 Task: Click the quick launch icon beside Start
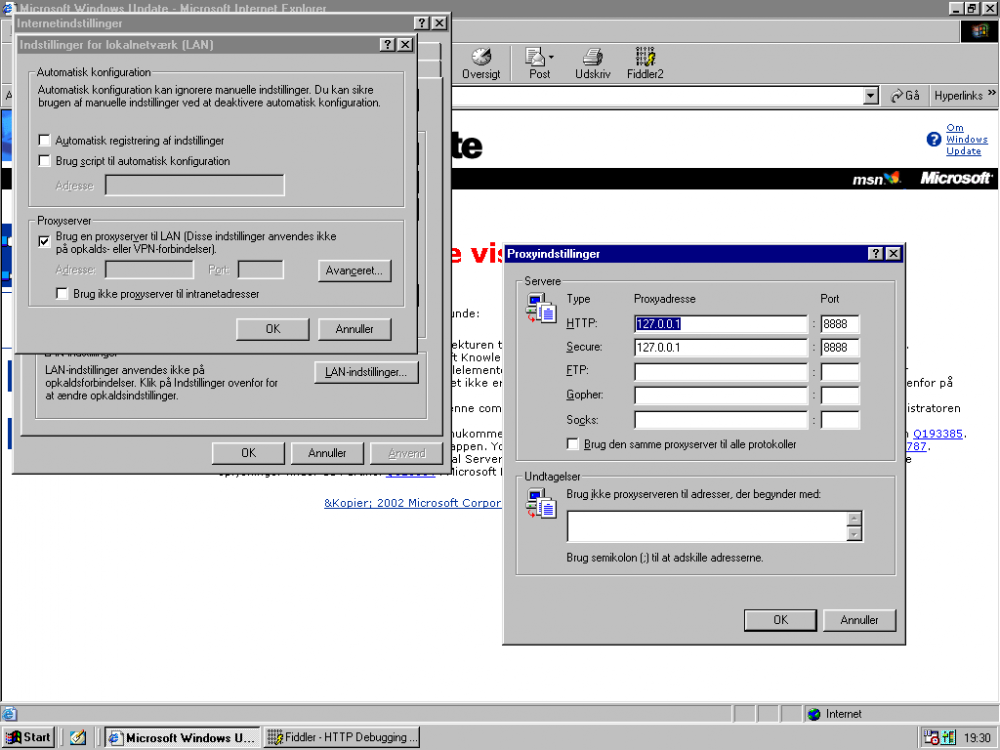click(78, 737)
